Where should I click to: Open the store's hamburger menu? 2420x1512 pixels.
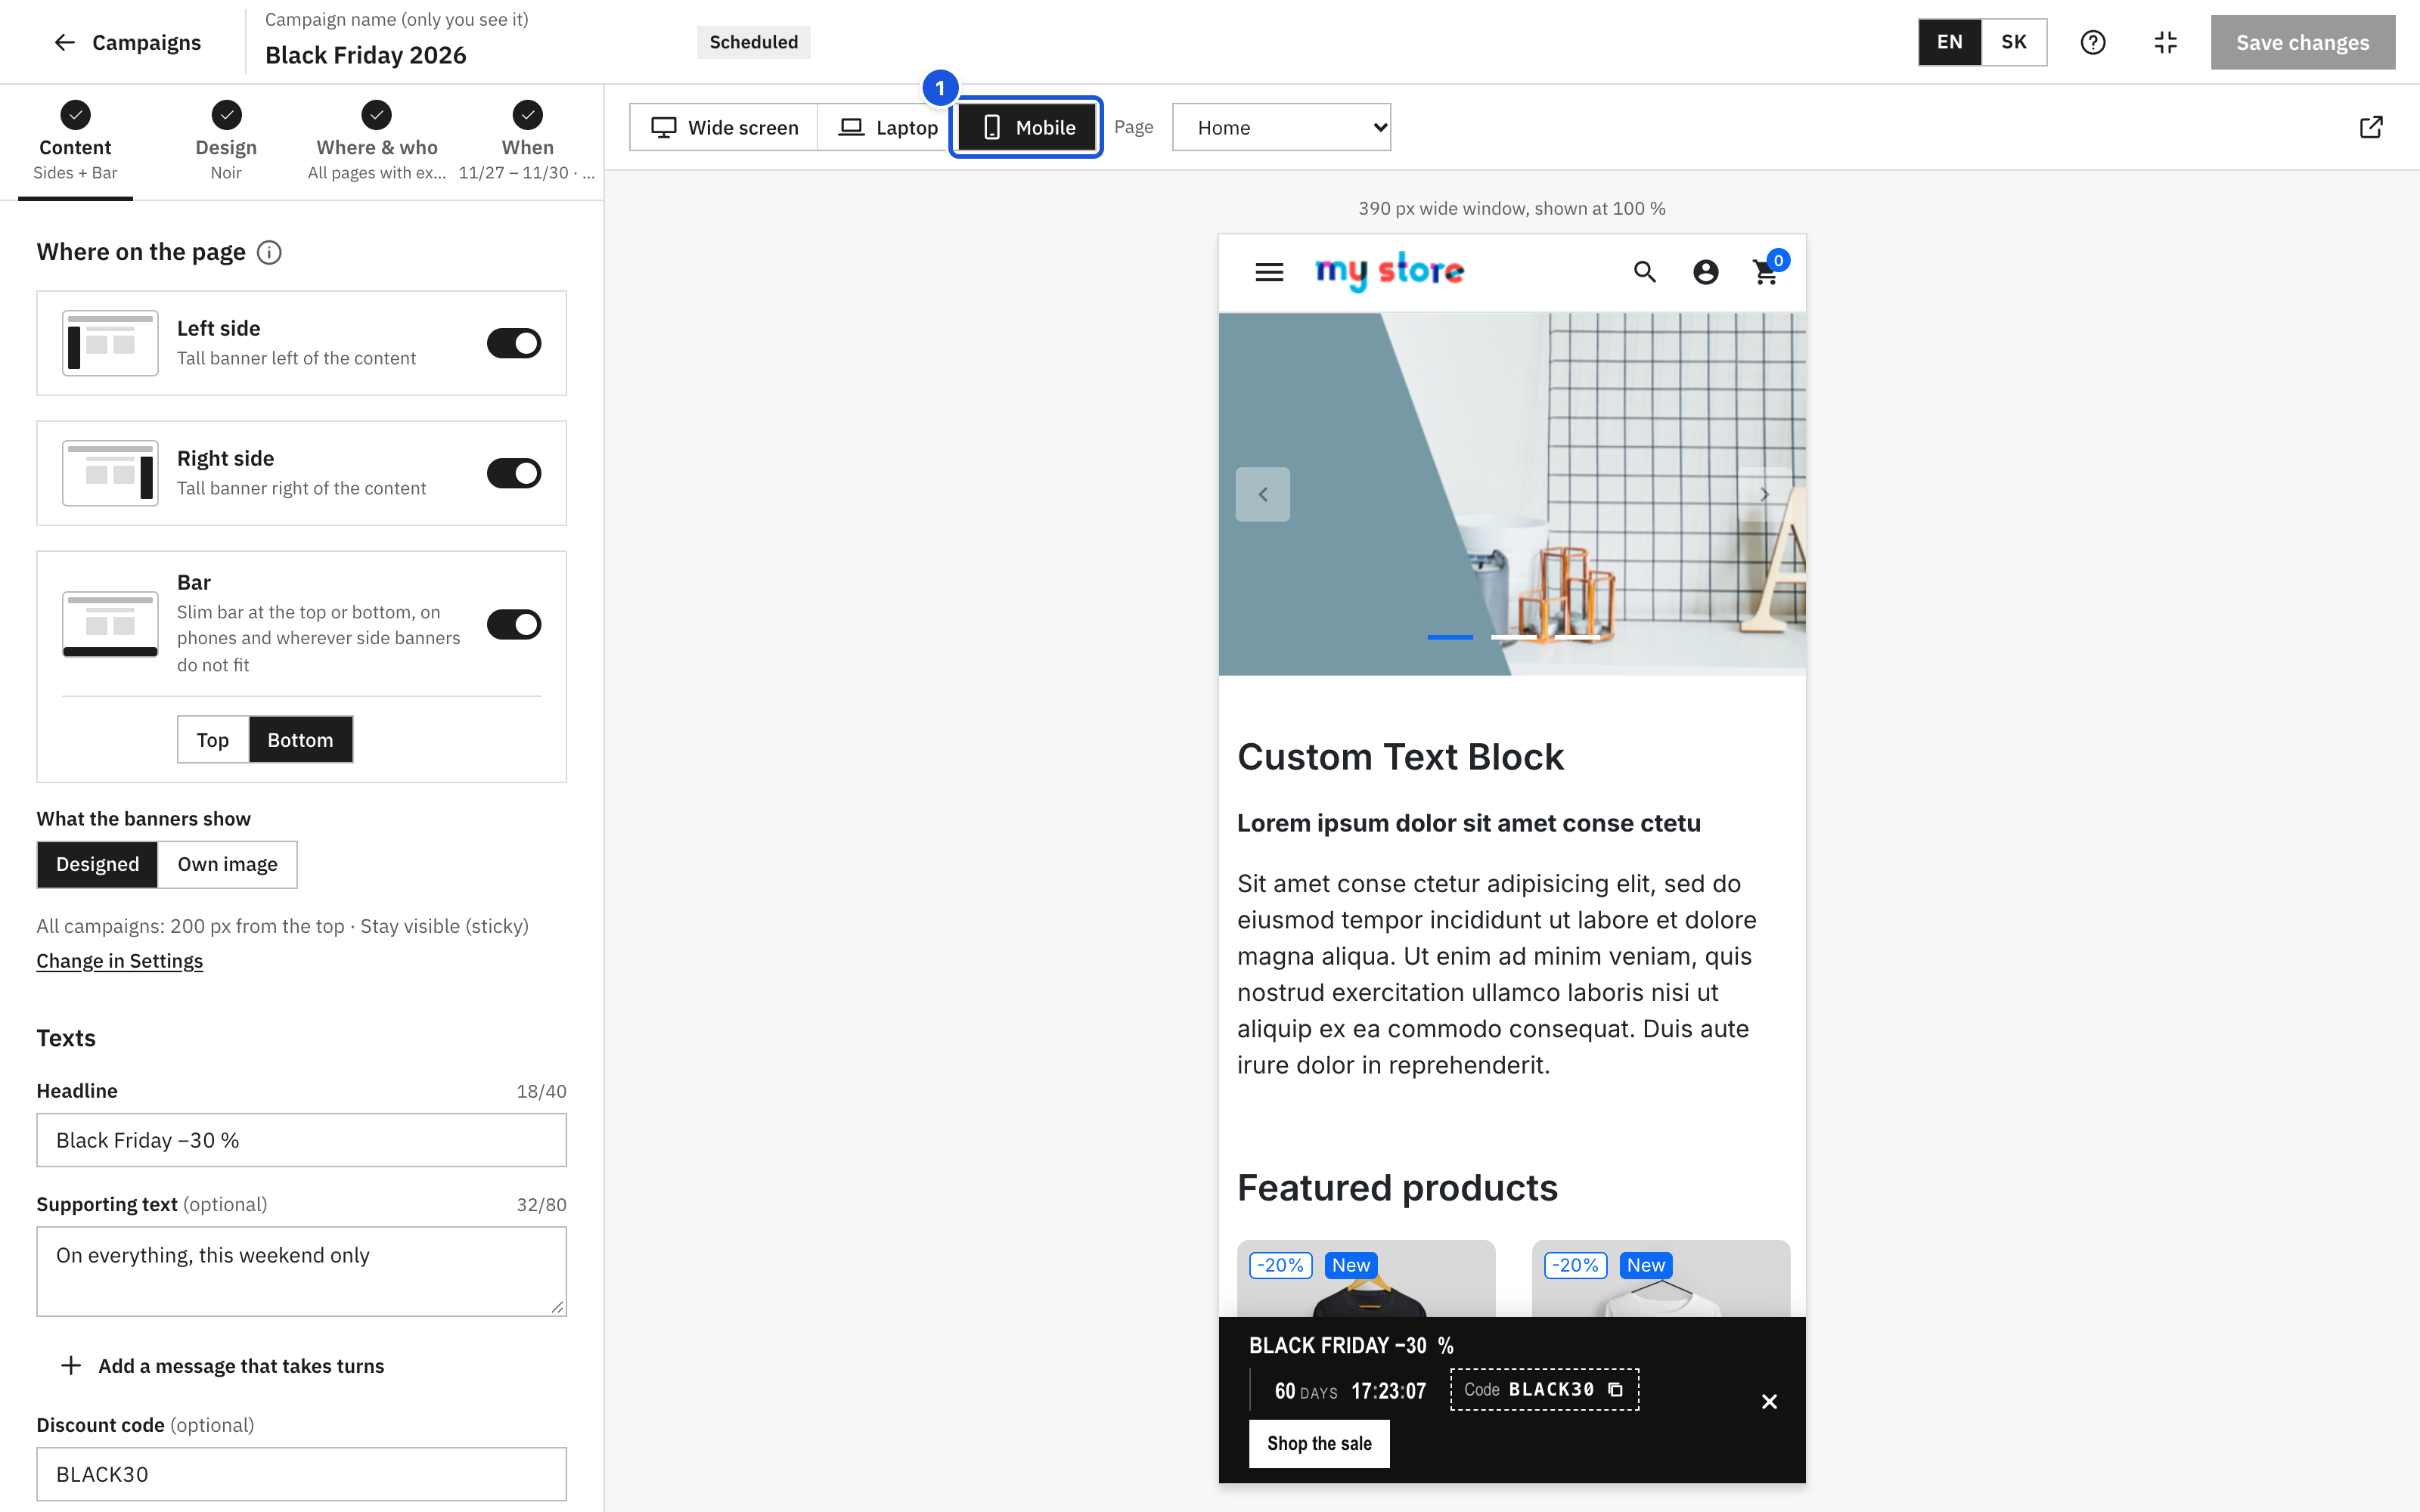tap(1269, 272)
